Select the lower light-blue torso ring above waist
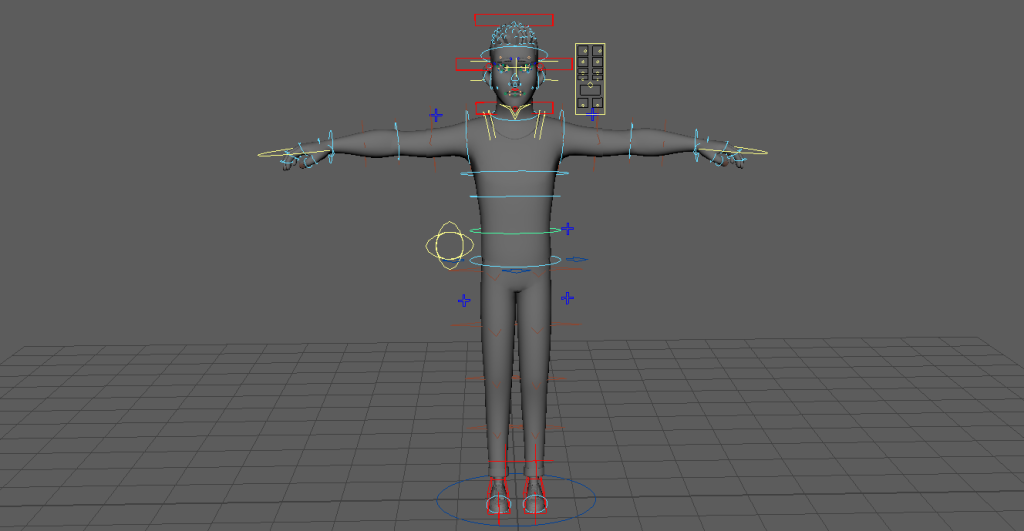This screenshot has height=531, width=1024. 515,196
